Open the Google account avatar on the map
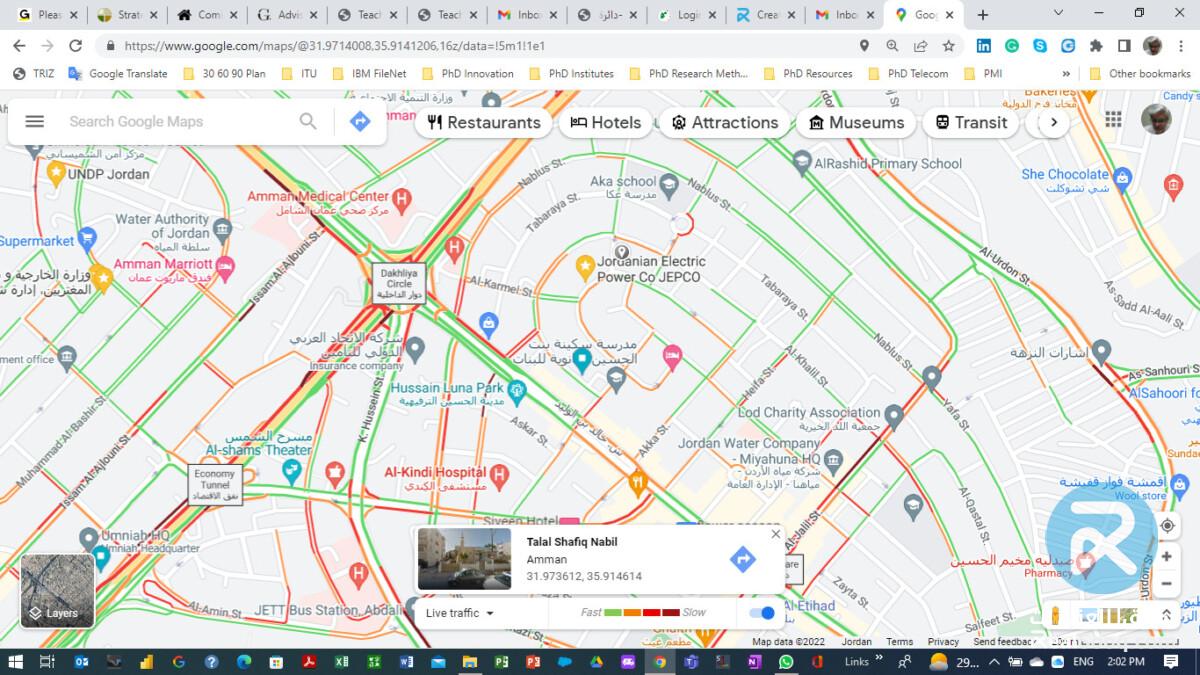1200x675 pixels. point(1156,119)
